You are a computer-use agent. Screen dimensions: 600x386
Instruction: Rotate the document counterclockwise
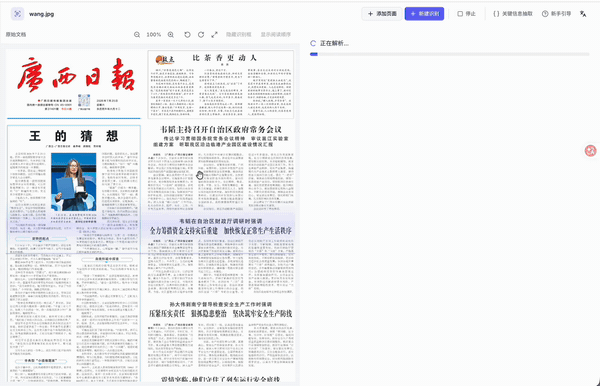[188, 34]
